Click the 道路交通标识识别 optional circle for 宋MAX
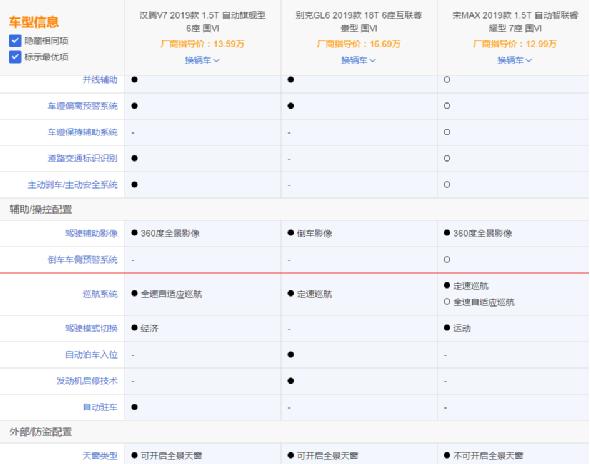The height and width of the screenshot is (464, 590). coord(447,158)
